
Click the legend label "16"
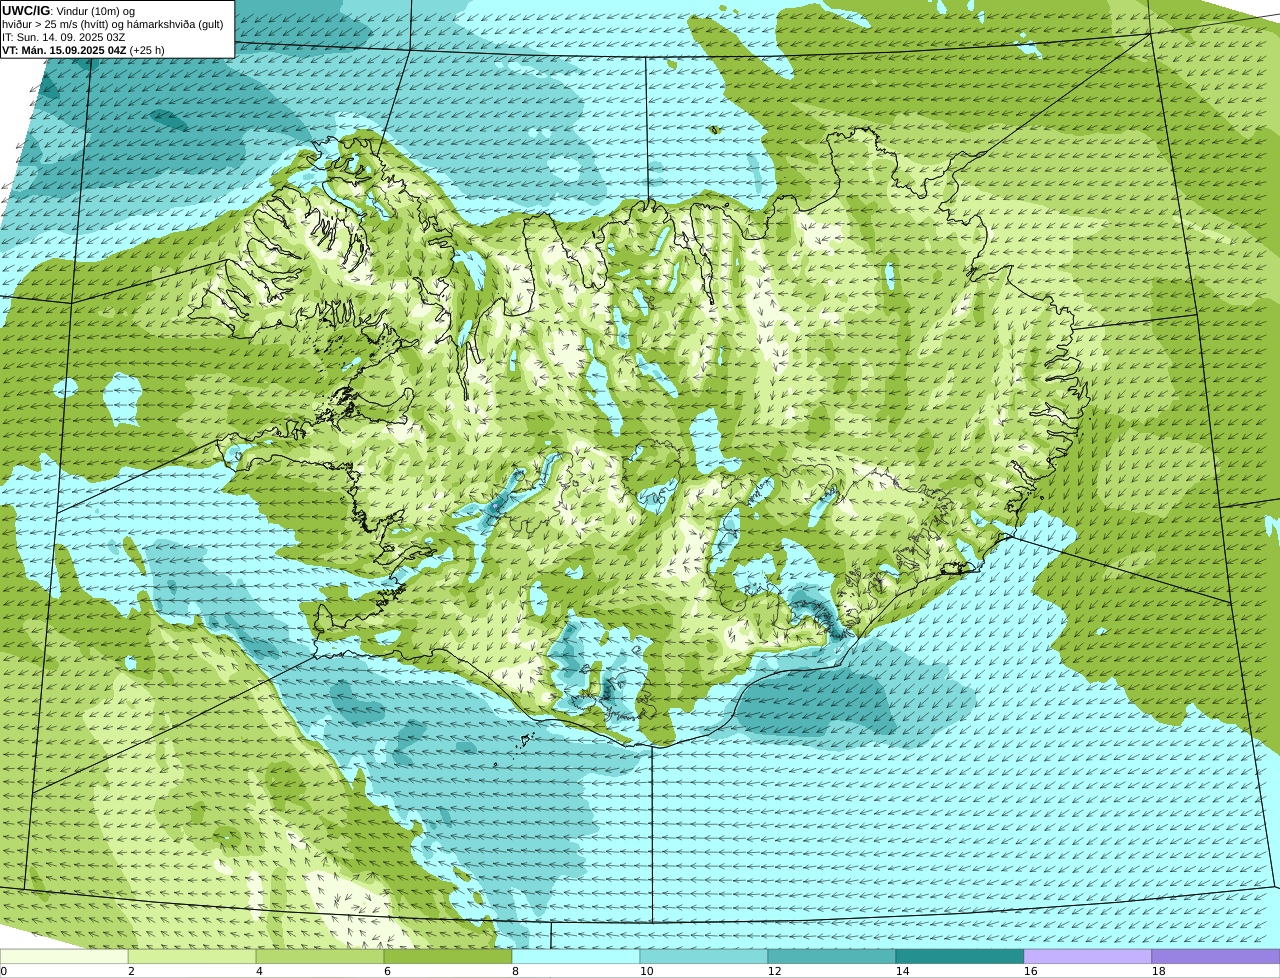coord(1030,971)
